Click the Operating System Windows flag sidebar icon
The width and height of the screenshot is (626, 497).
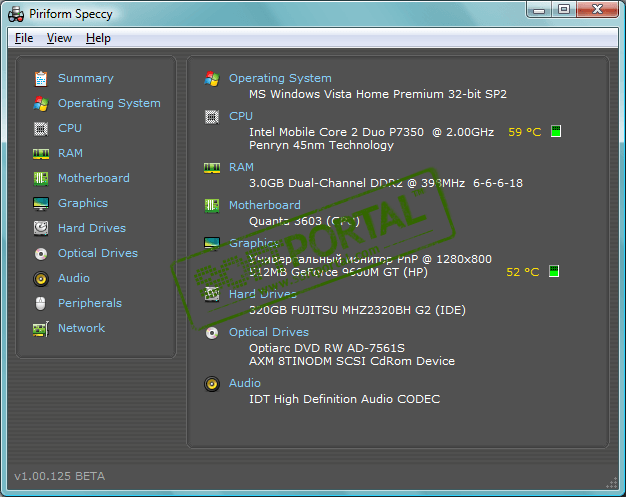click(41, 104)
